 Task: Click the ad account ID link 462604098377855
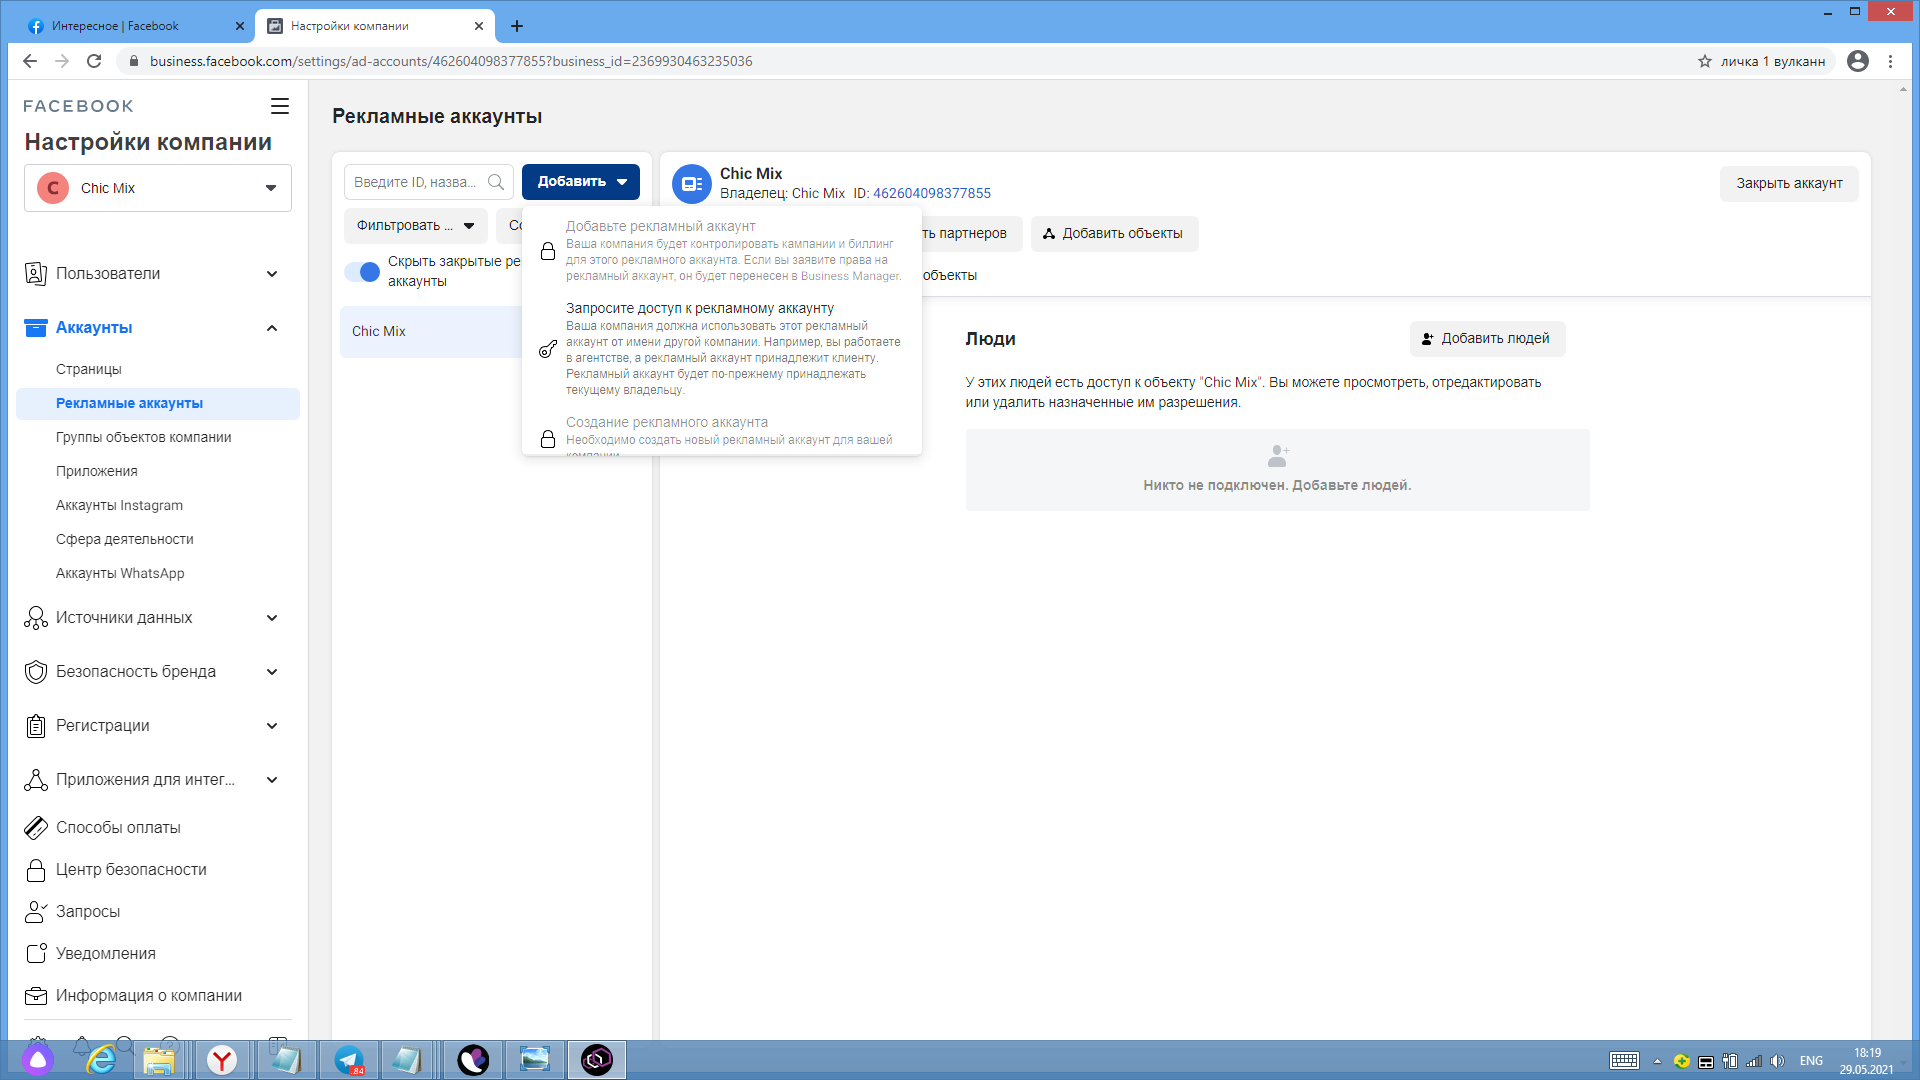point(932,194)
